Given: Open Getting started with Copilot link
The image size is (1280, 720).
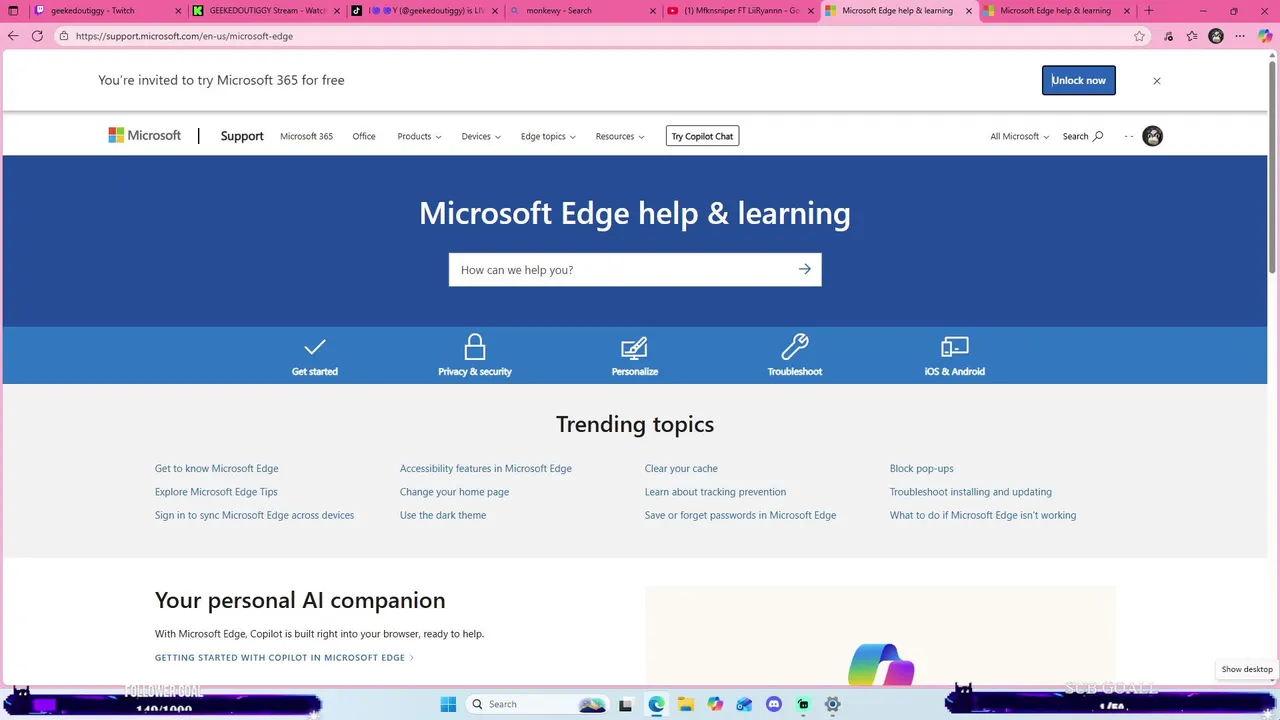Looking at the screenshot, I should point(284,658).
